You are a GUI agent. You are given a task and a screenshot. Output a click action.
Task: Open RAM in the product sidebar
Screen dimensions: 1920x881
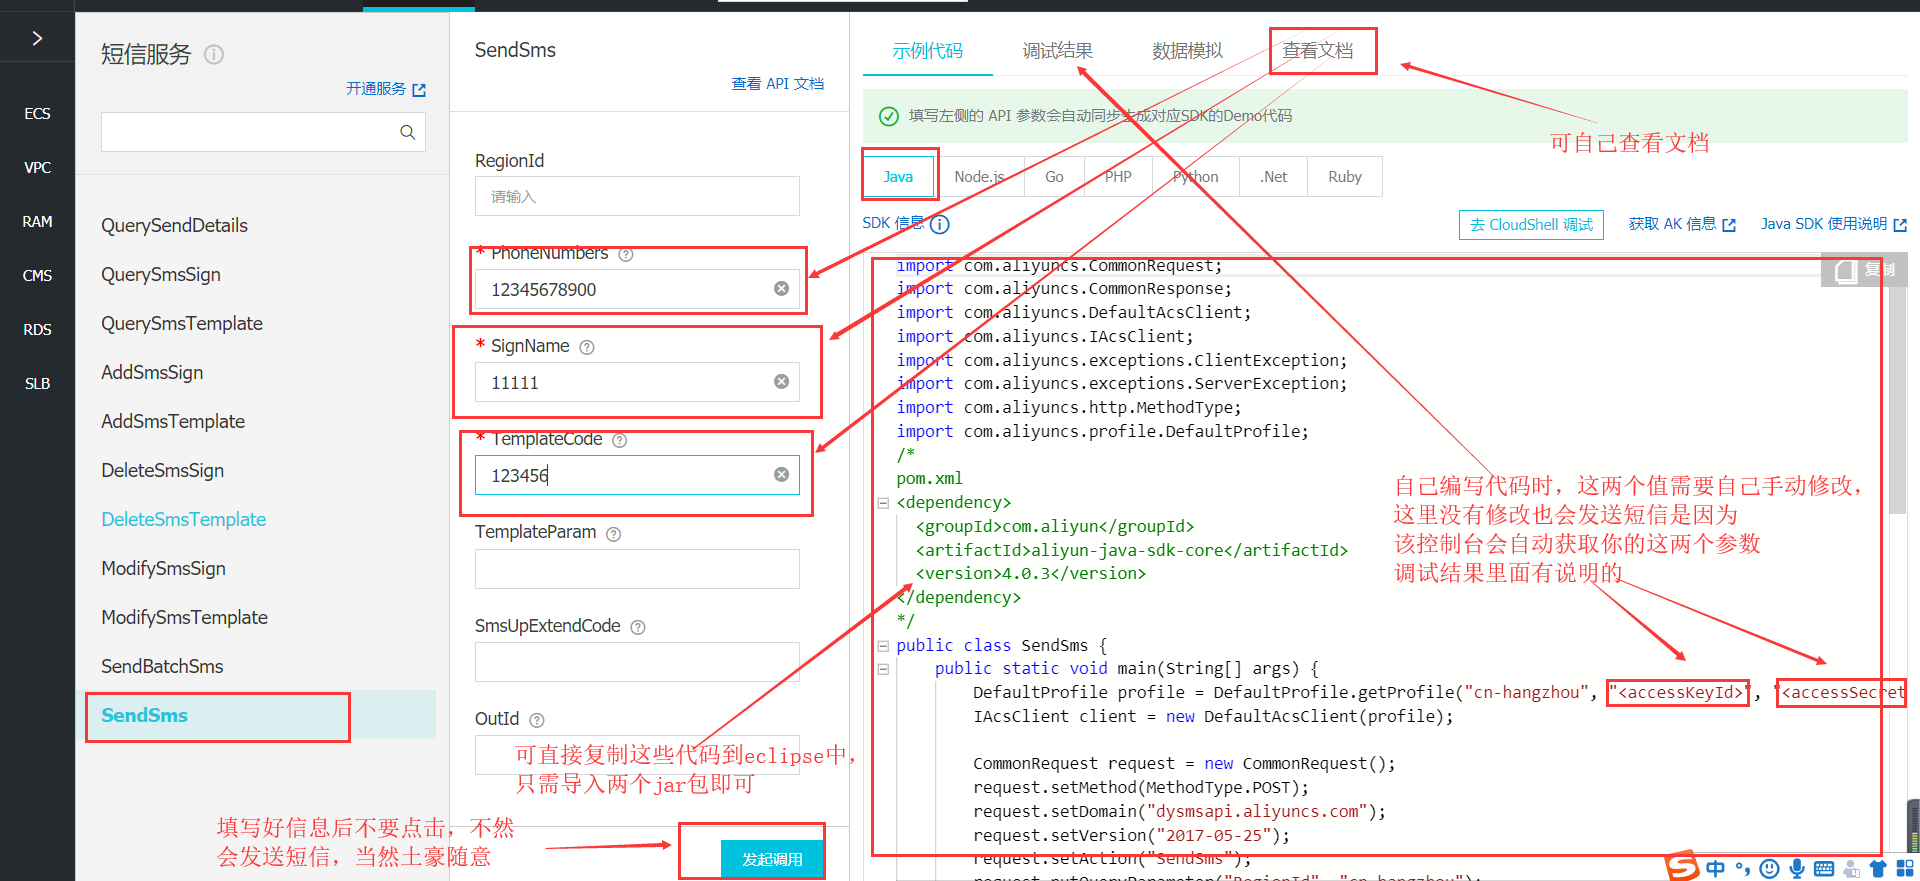pos(37,222)
